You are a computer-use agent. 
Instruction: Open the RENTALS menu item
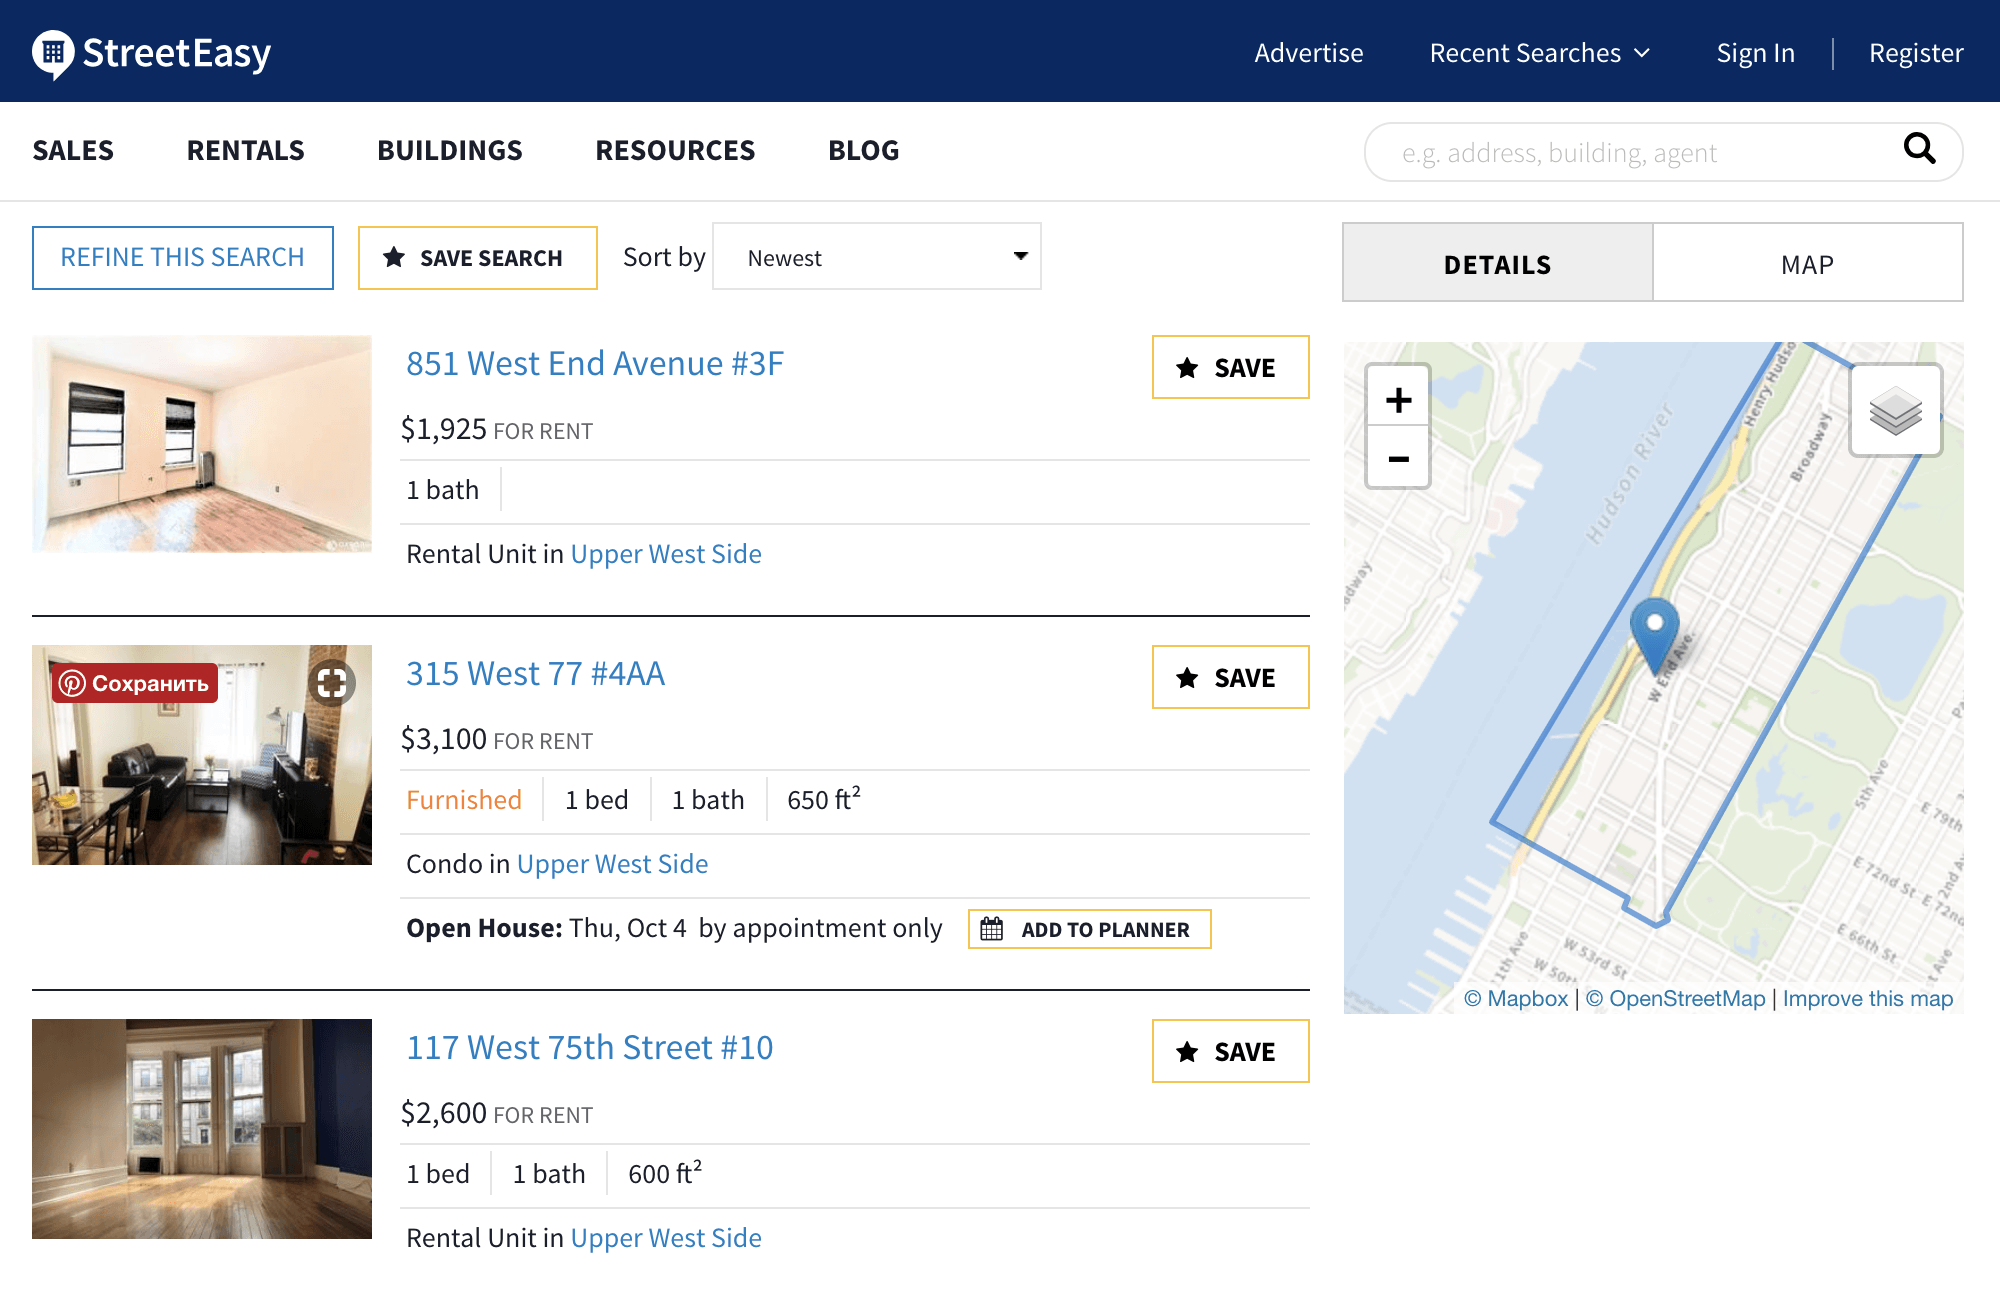246,149
